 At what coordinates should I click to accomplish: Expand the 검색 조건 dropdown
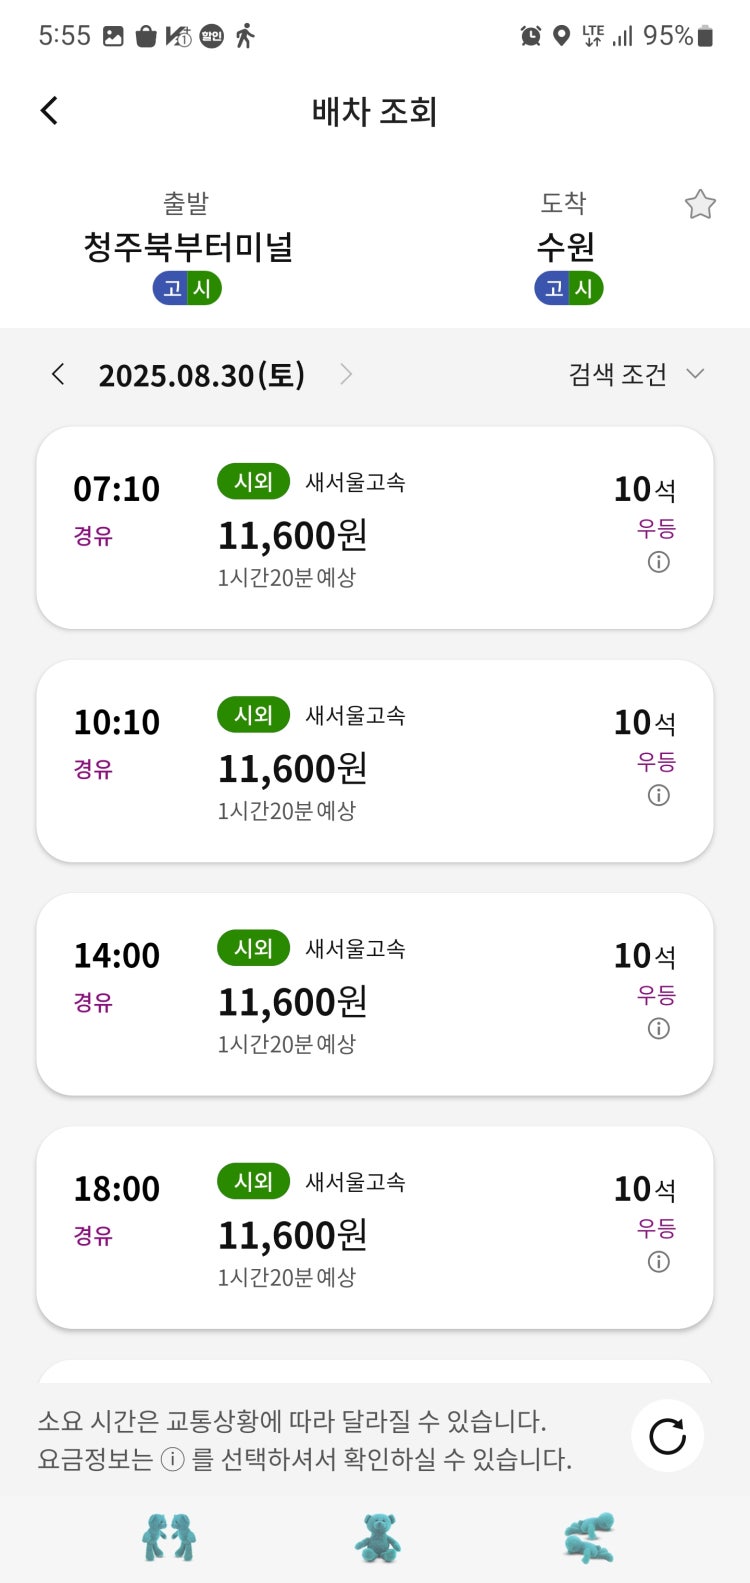click(x=636, y=375)
